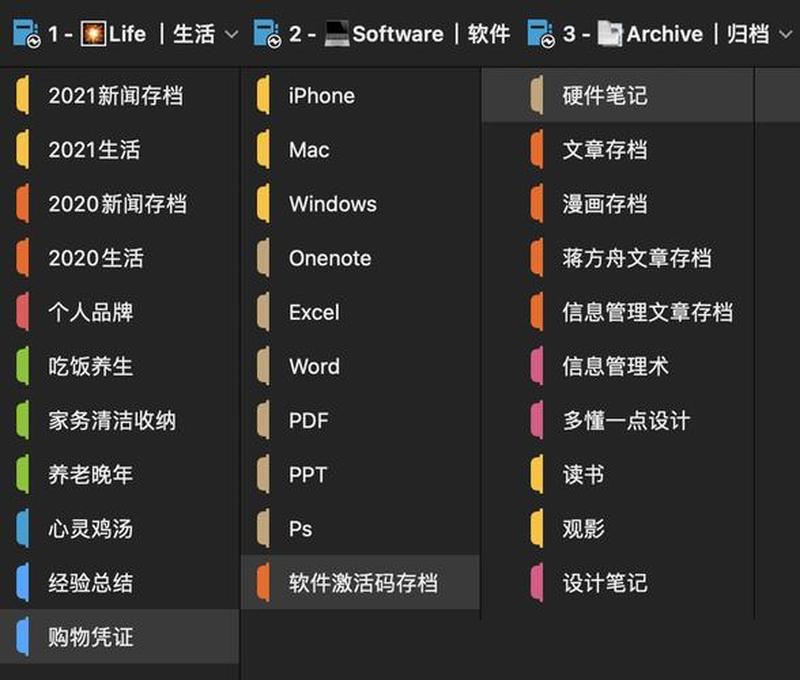Click red notebook icon for 个人品牌
Screen dimensions: 800x680
22,312
